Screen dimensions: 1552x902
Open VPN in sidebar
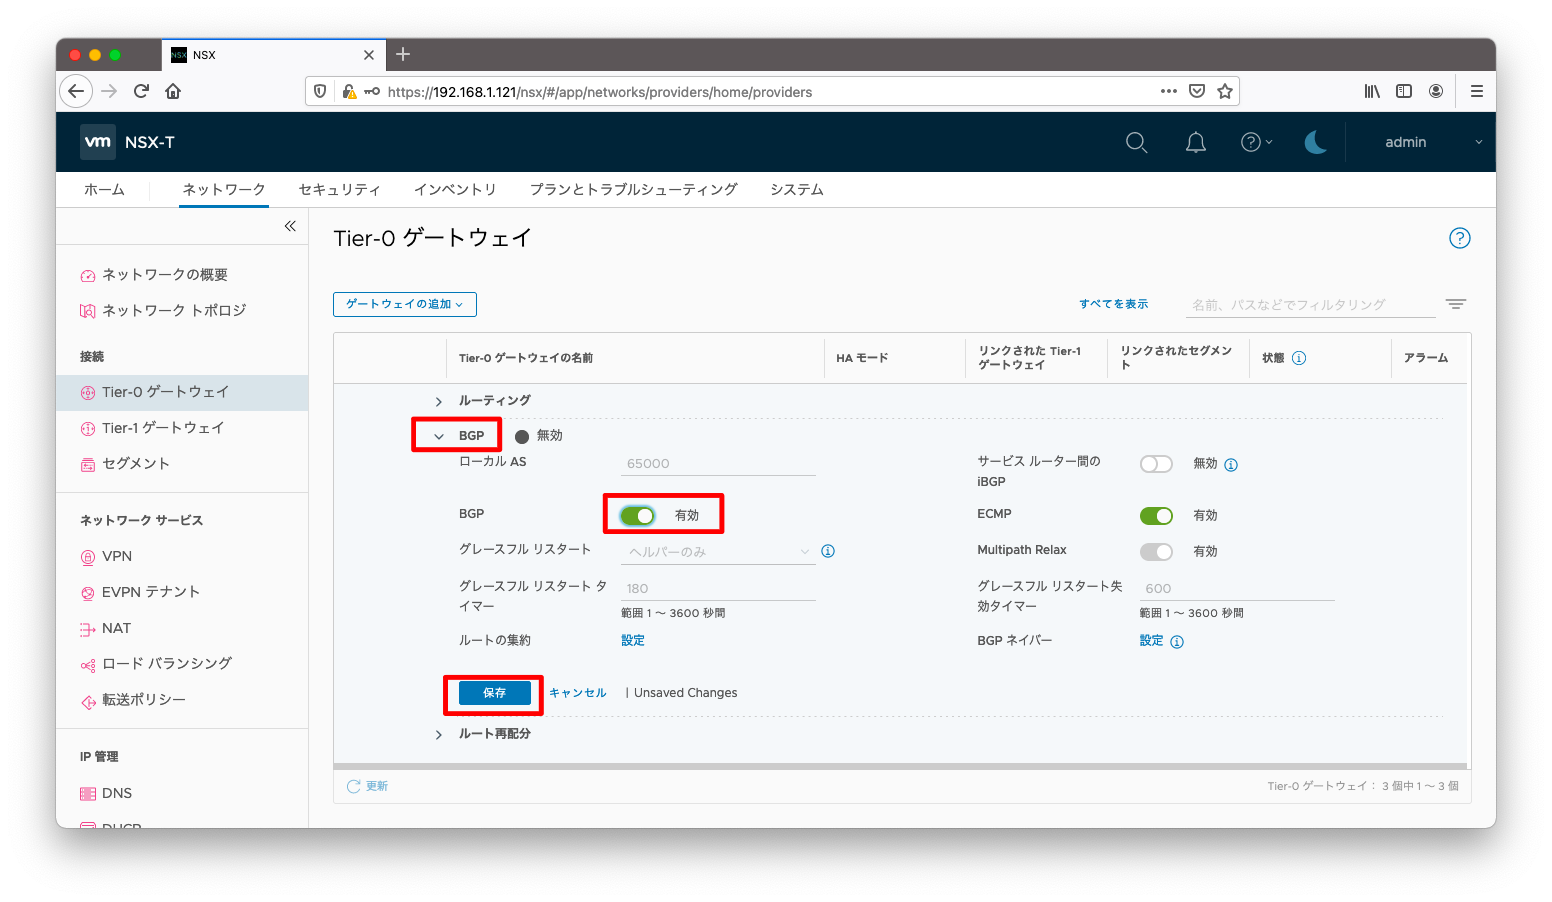[x=117, y=557]
